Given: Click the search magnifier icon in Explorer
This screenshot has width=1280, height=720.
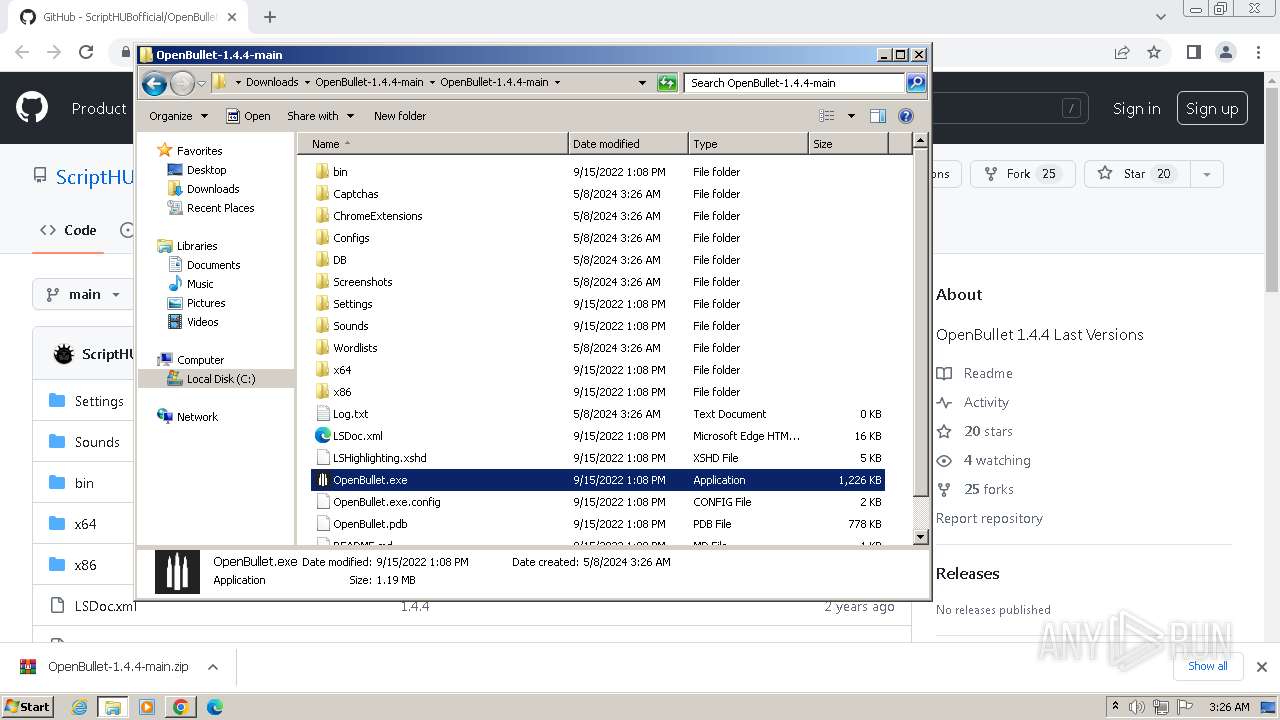Looking at the screenshot, I should coord(915,83).
